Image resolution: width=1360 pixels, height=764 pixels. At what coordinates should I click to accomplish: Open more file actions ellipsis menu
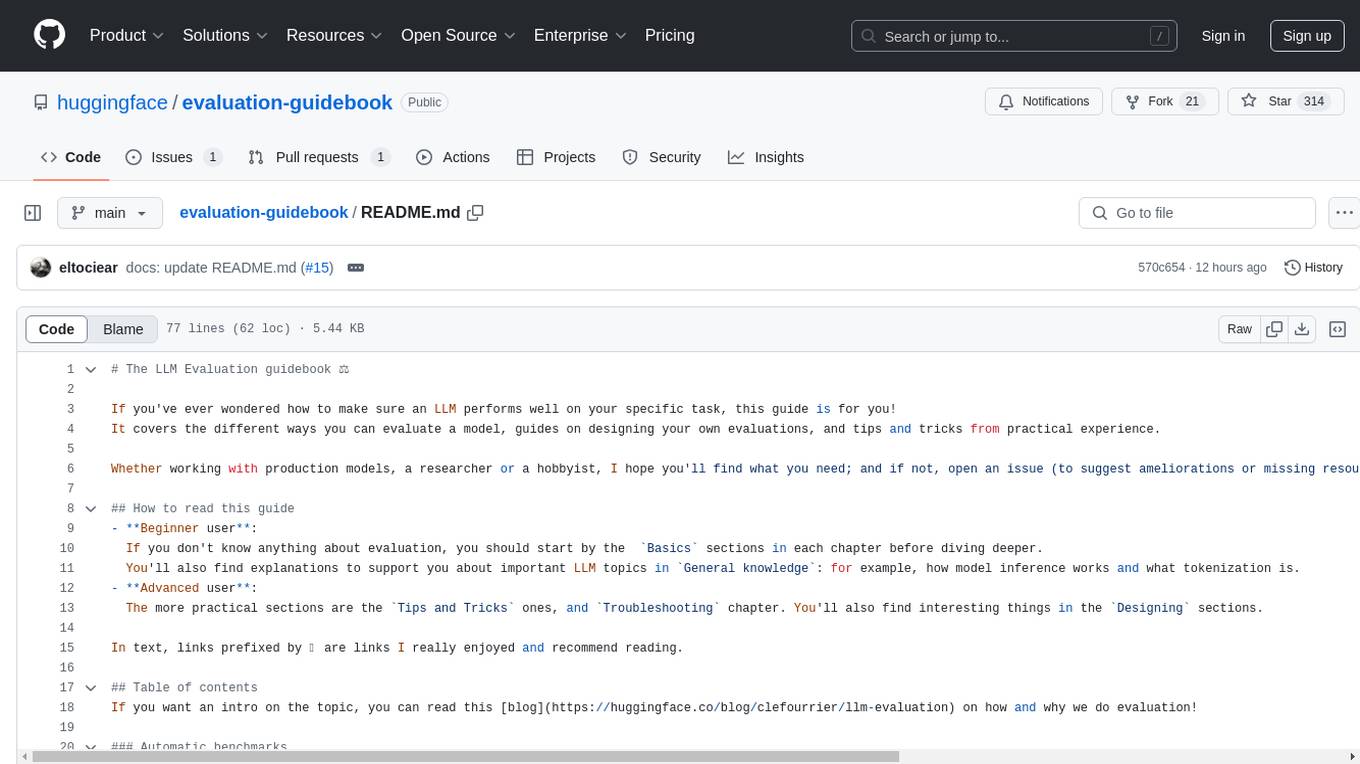1345,213
